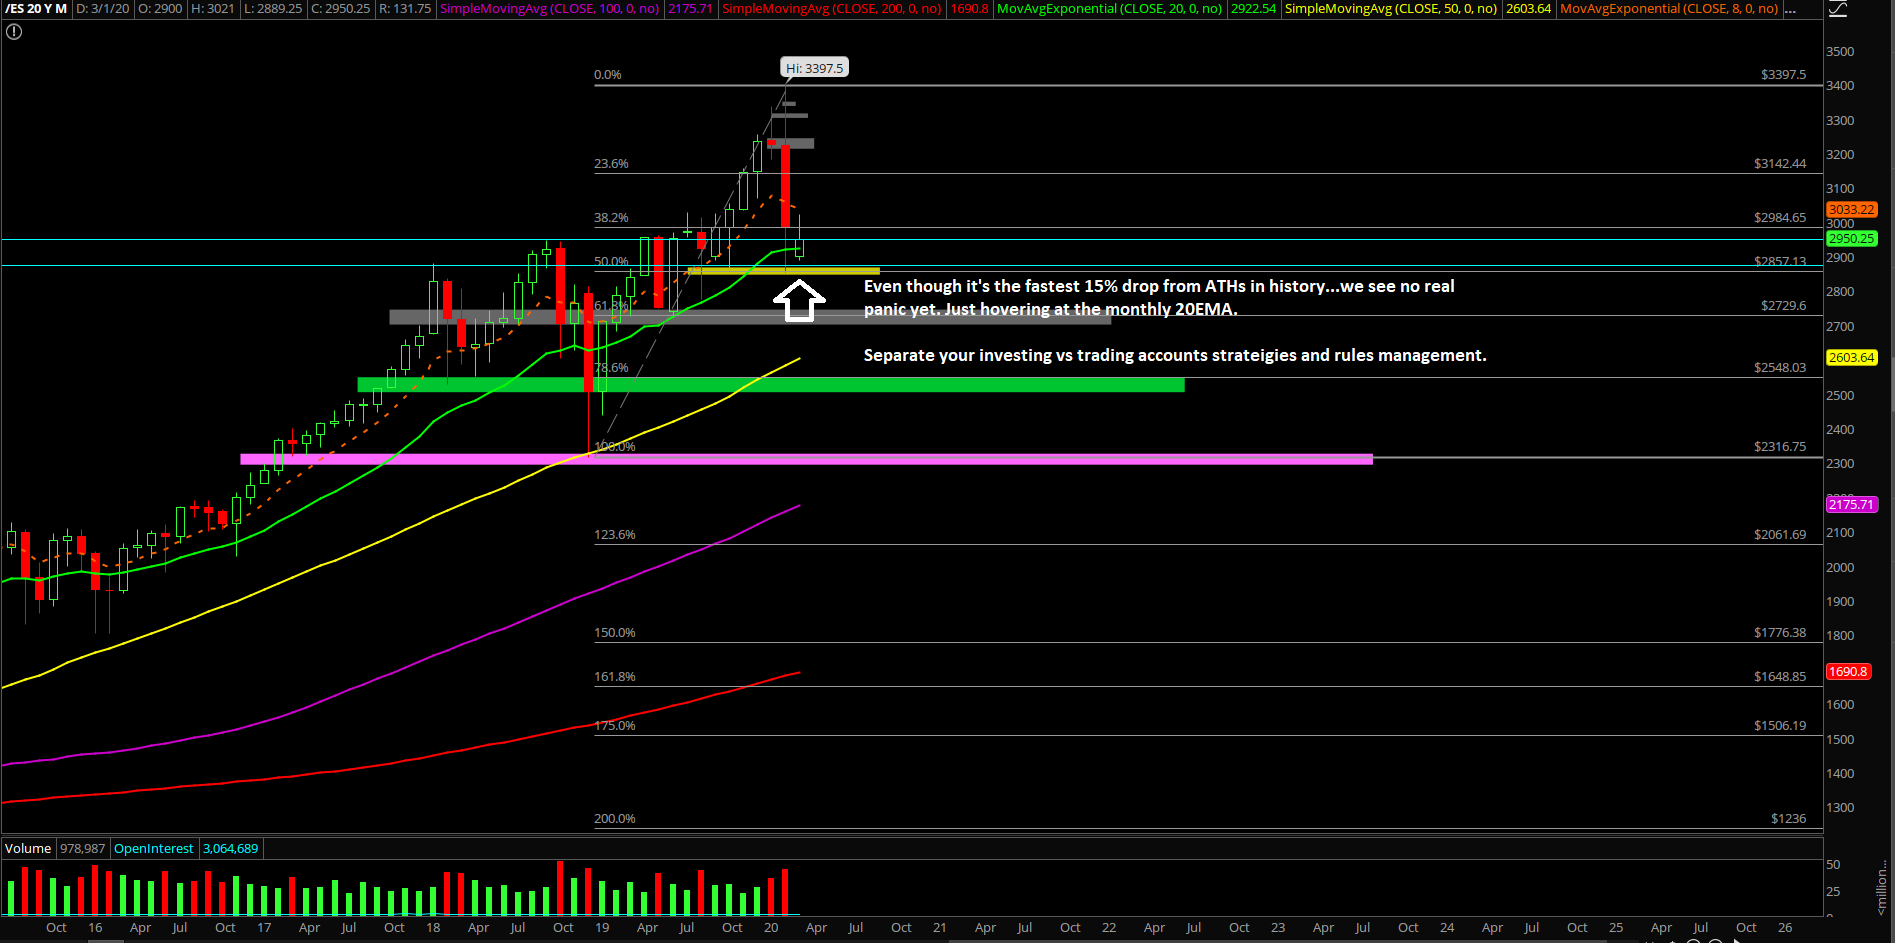Click the $3397.5 Fibonacci price label
The image size is (1895, 943).
1783,75
